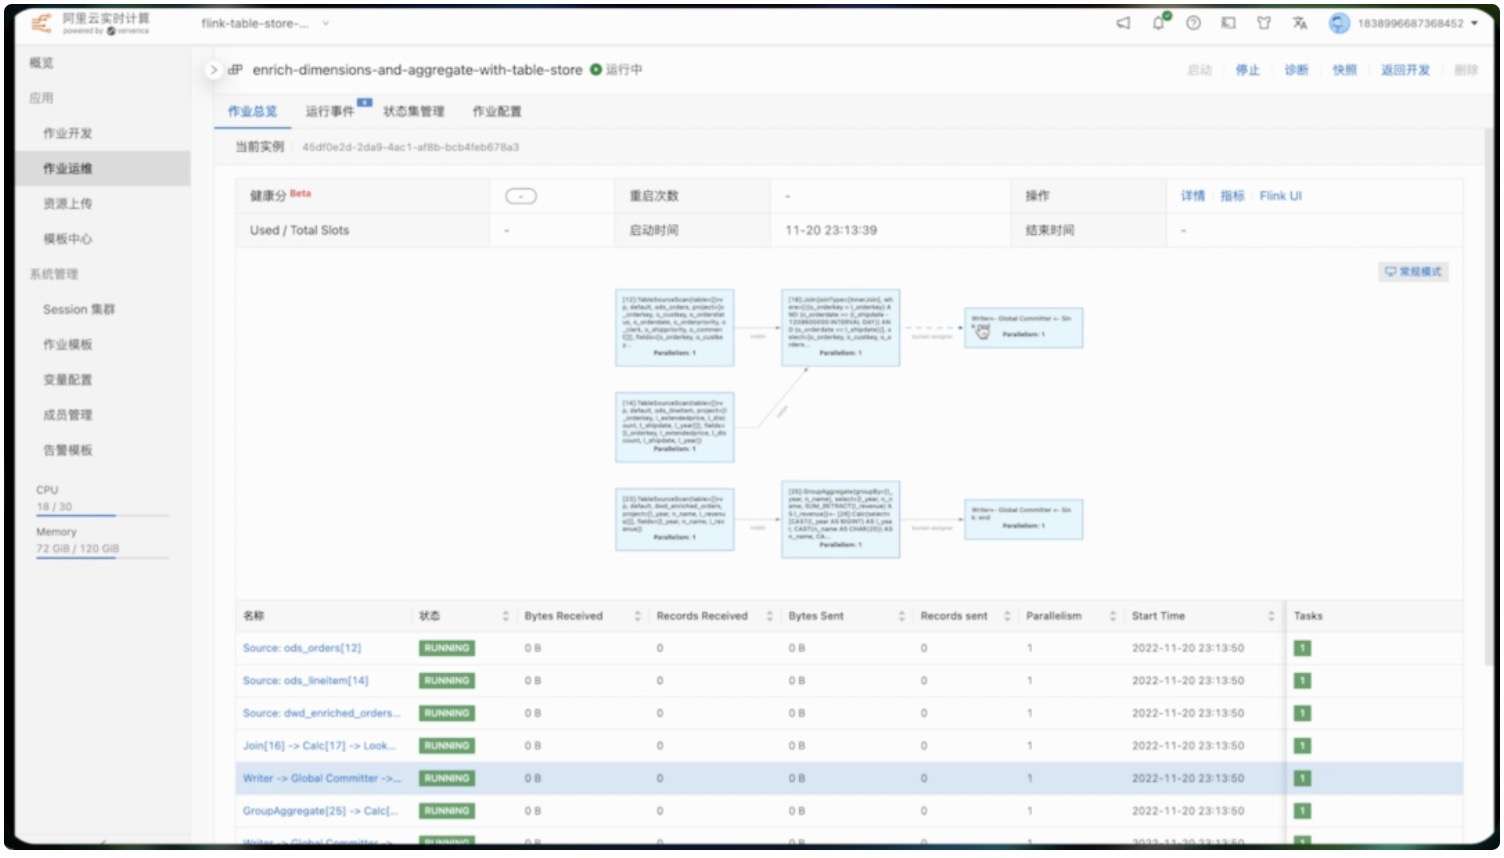
Task: Click the green running status icon
Action: 596,70
